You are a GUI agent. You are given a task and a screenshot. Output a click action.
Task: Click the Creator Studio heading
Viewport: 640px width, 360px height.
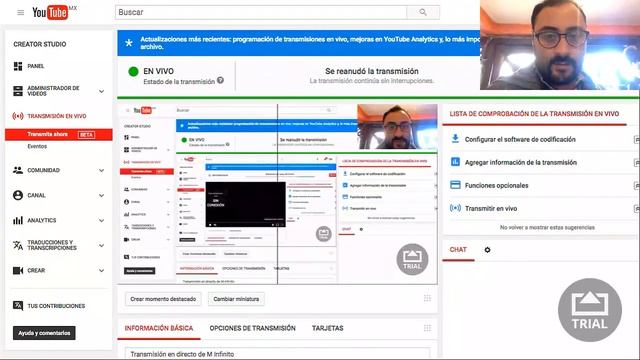(40, 44)
